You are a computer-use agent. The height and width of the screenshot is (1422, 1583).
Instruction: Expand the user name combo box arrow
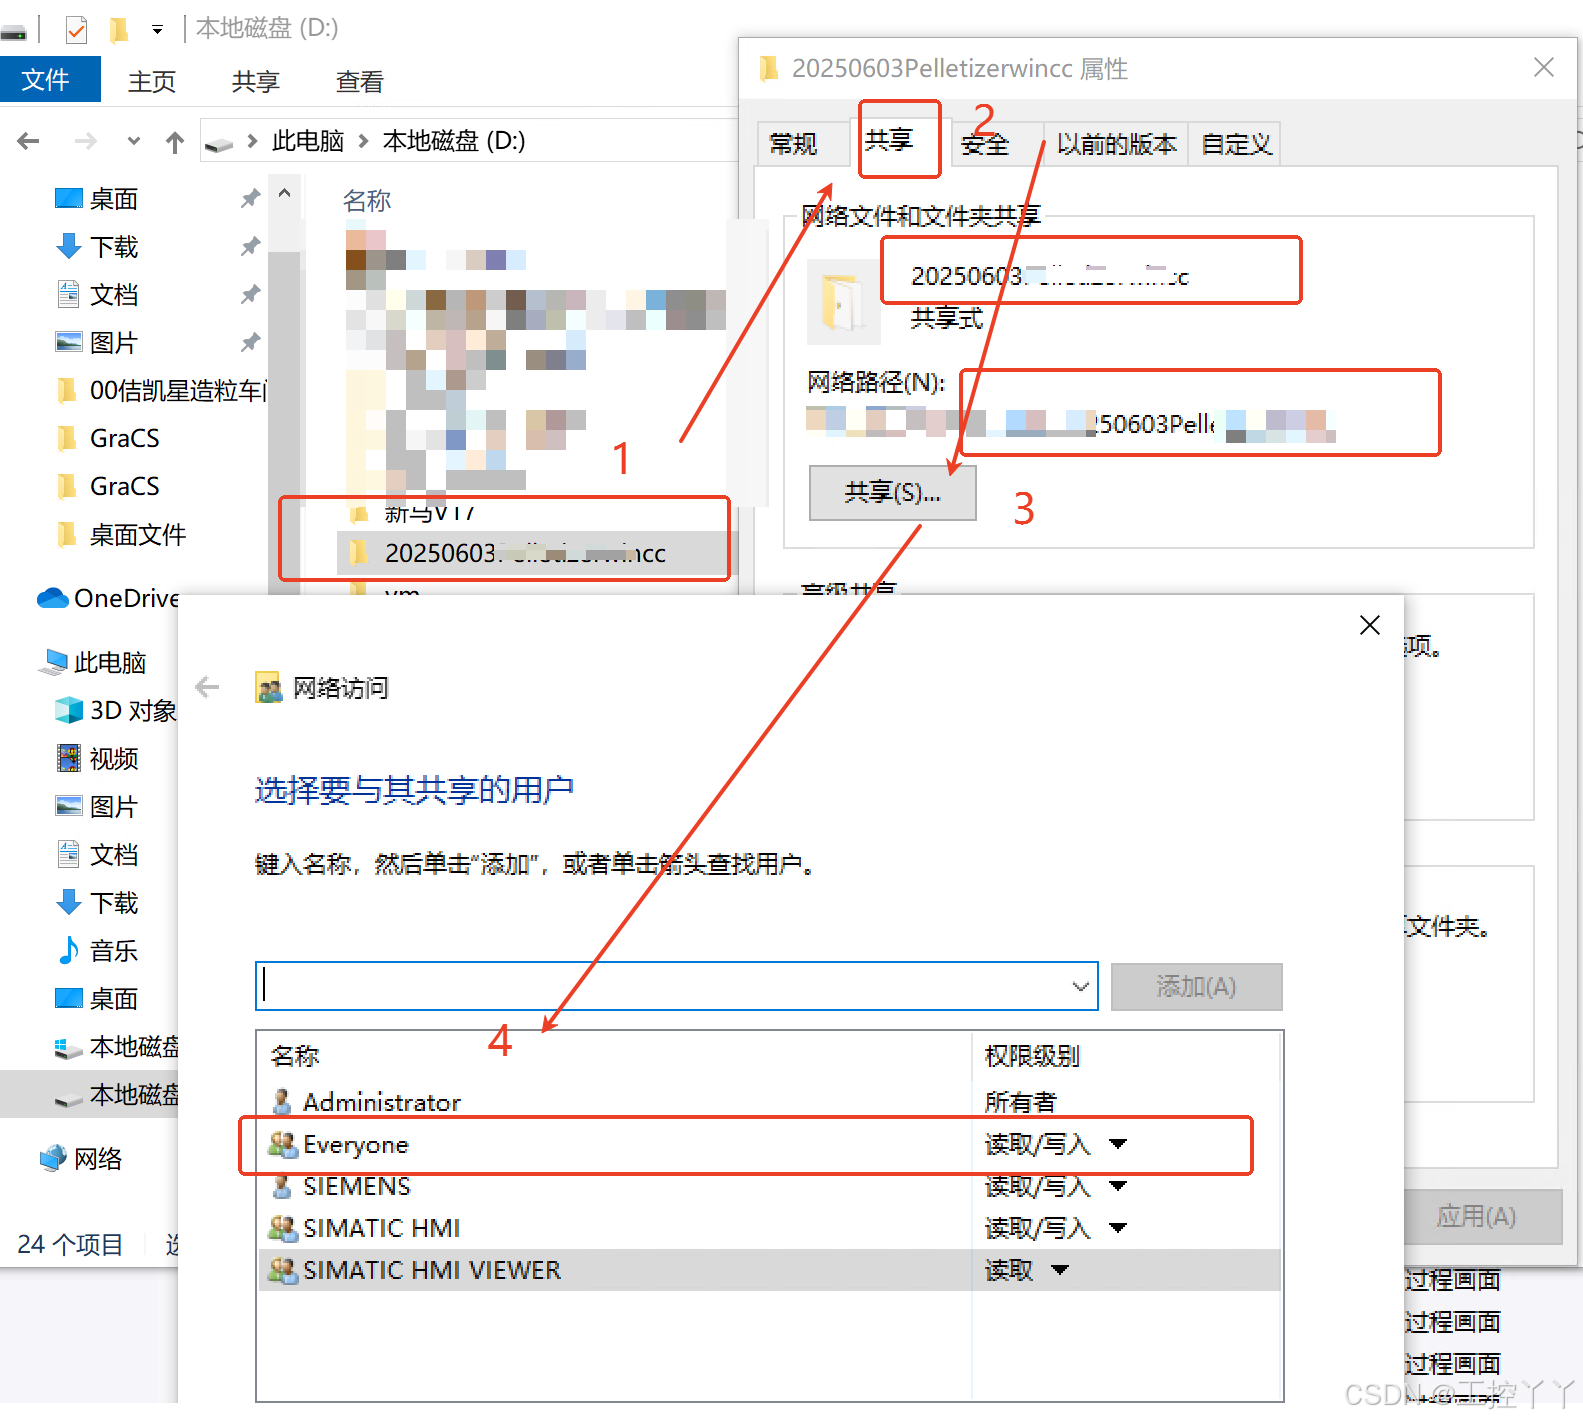[x=1080, y=987]
